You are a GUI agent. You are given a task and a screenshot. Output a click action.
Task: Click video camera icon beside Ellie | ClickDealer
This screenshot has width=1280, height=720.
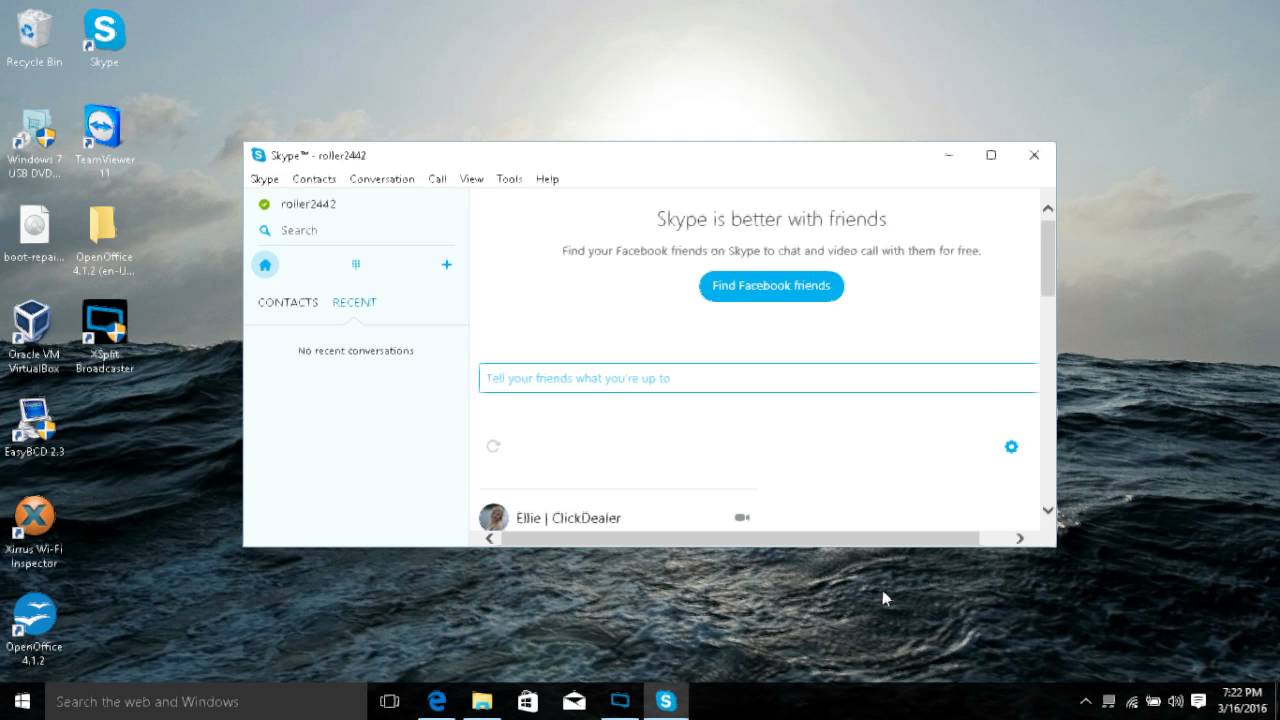[742, 518]
